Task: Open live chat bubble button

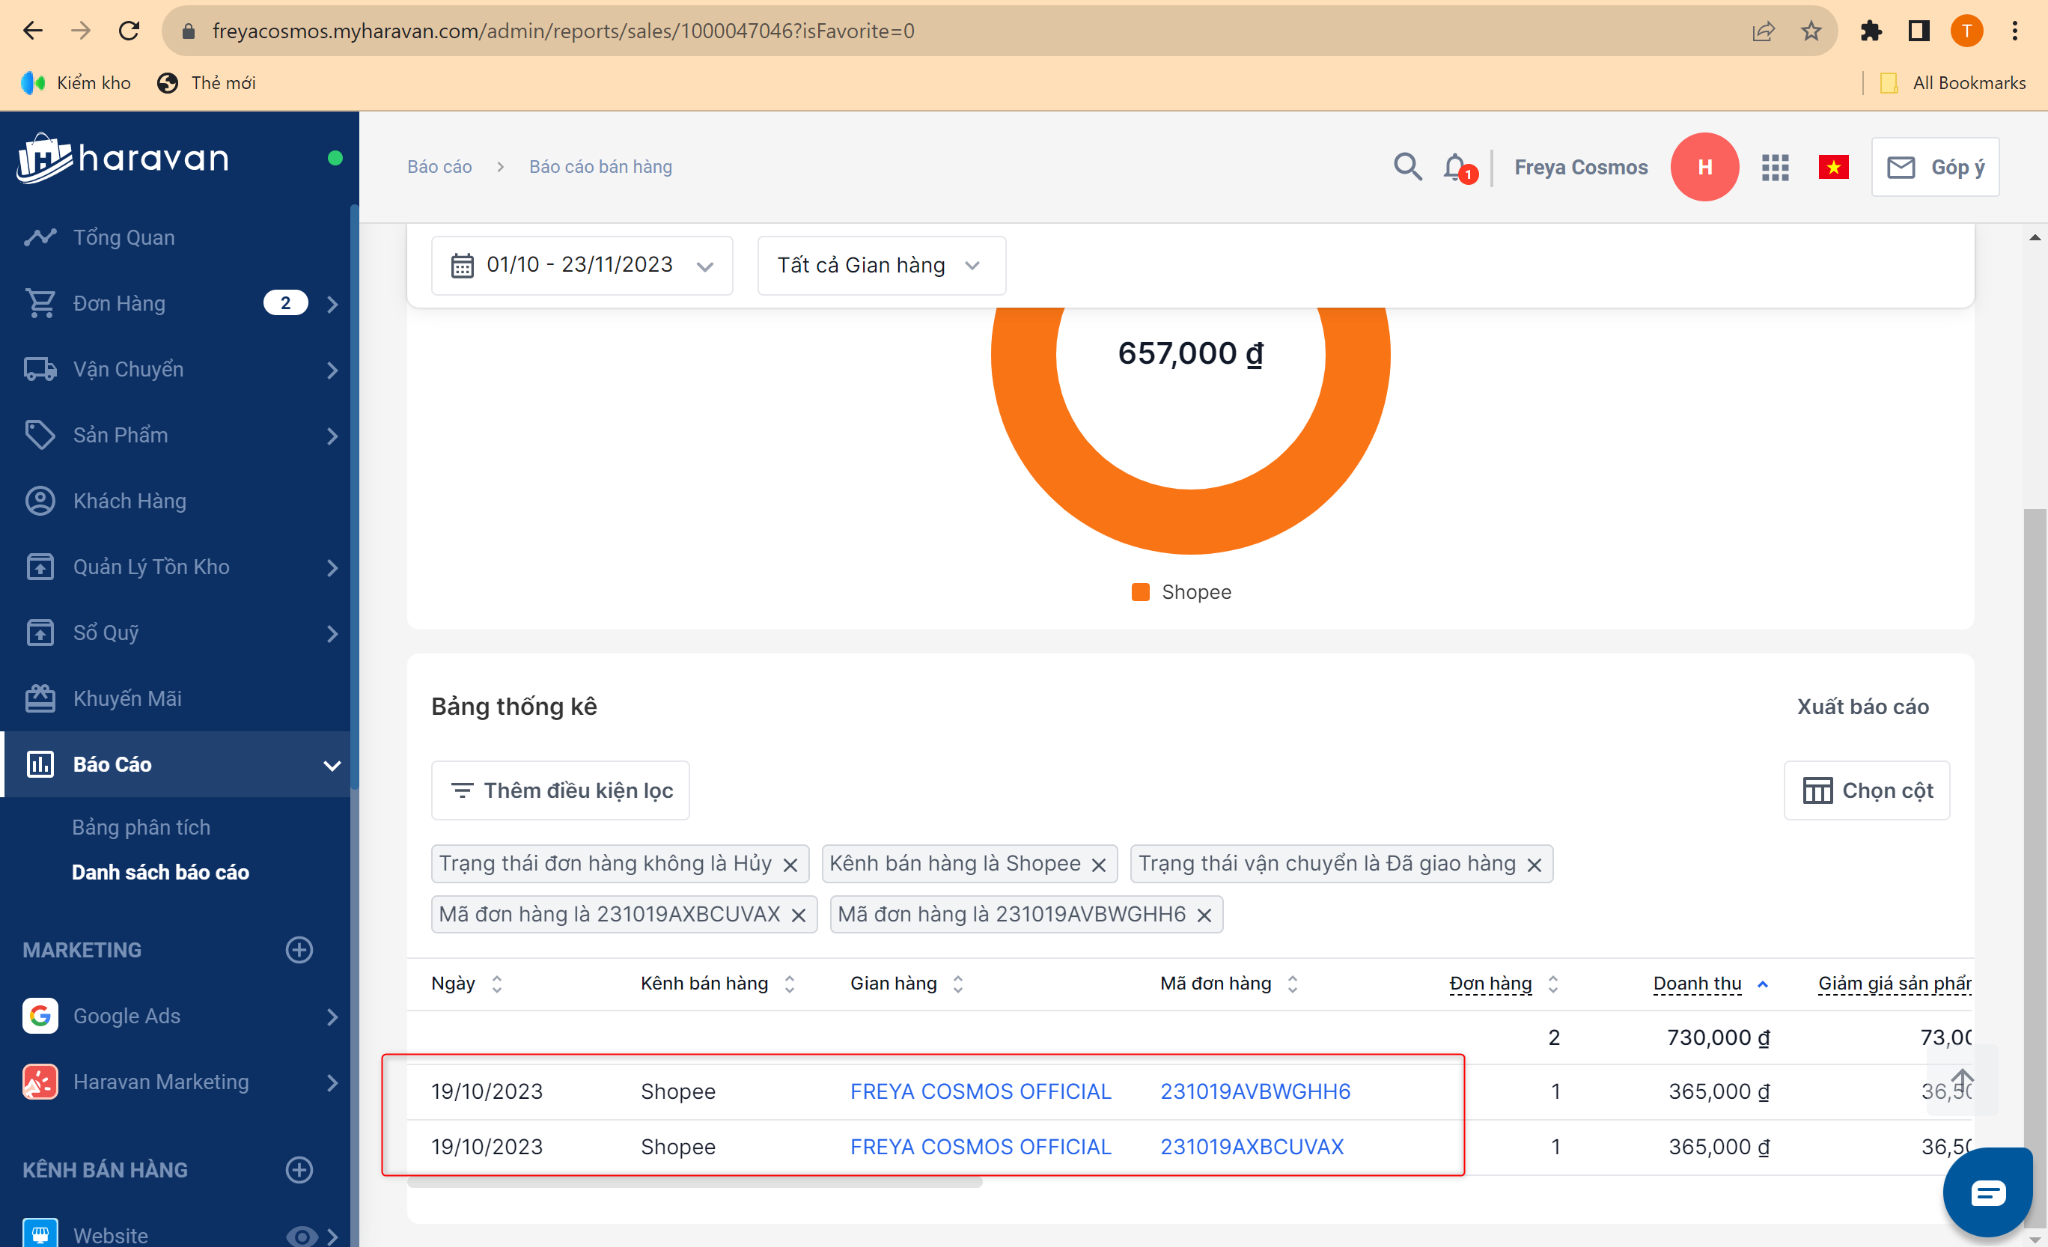Action: tap(1987, 1193)
